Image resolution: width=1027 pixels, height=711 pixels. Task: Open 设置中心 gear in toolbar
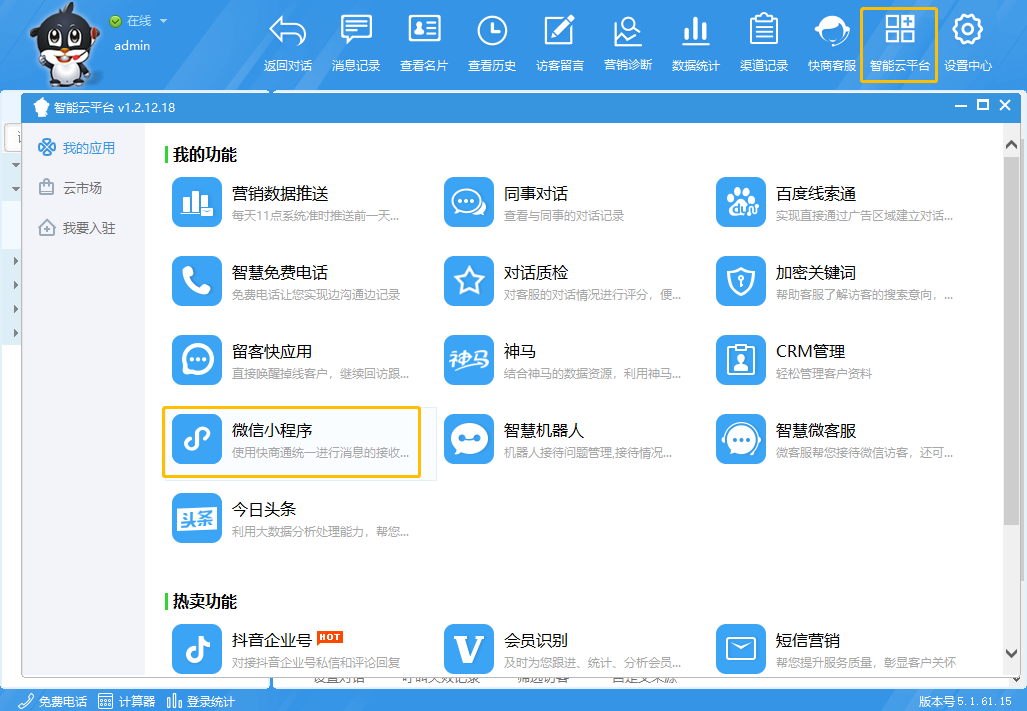[x=967, y=44]
